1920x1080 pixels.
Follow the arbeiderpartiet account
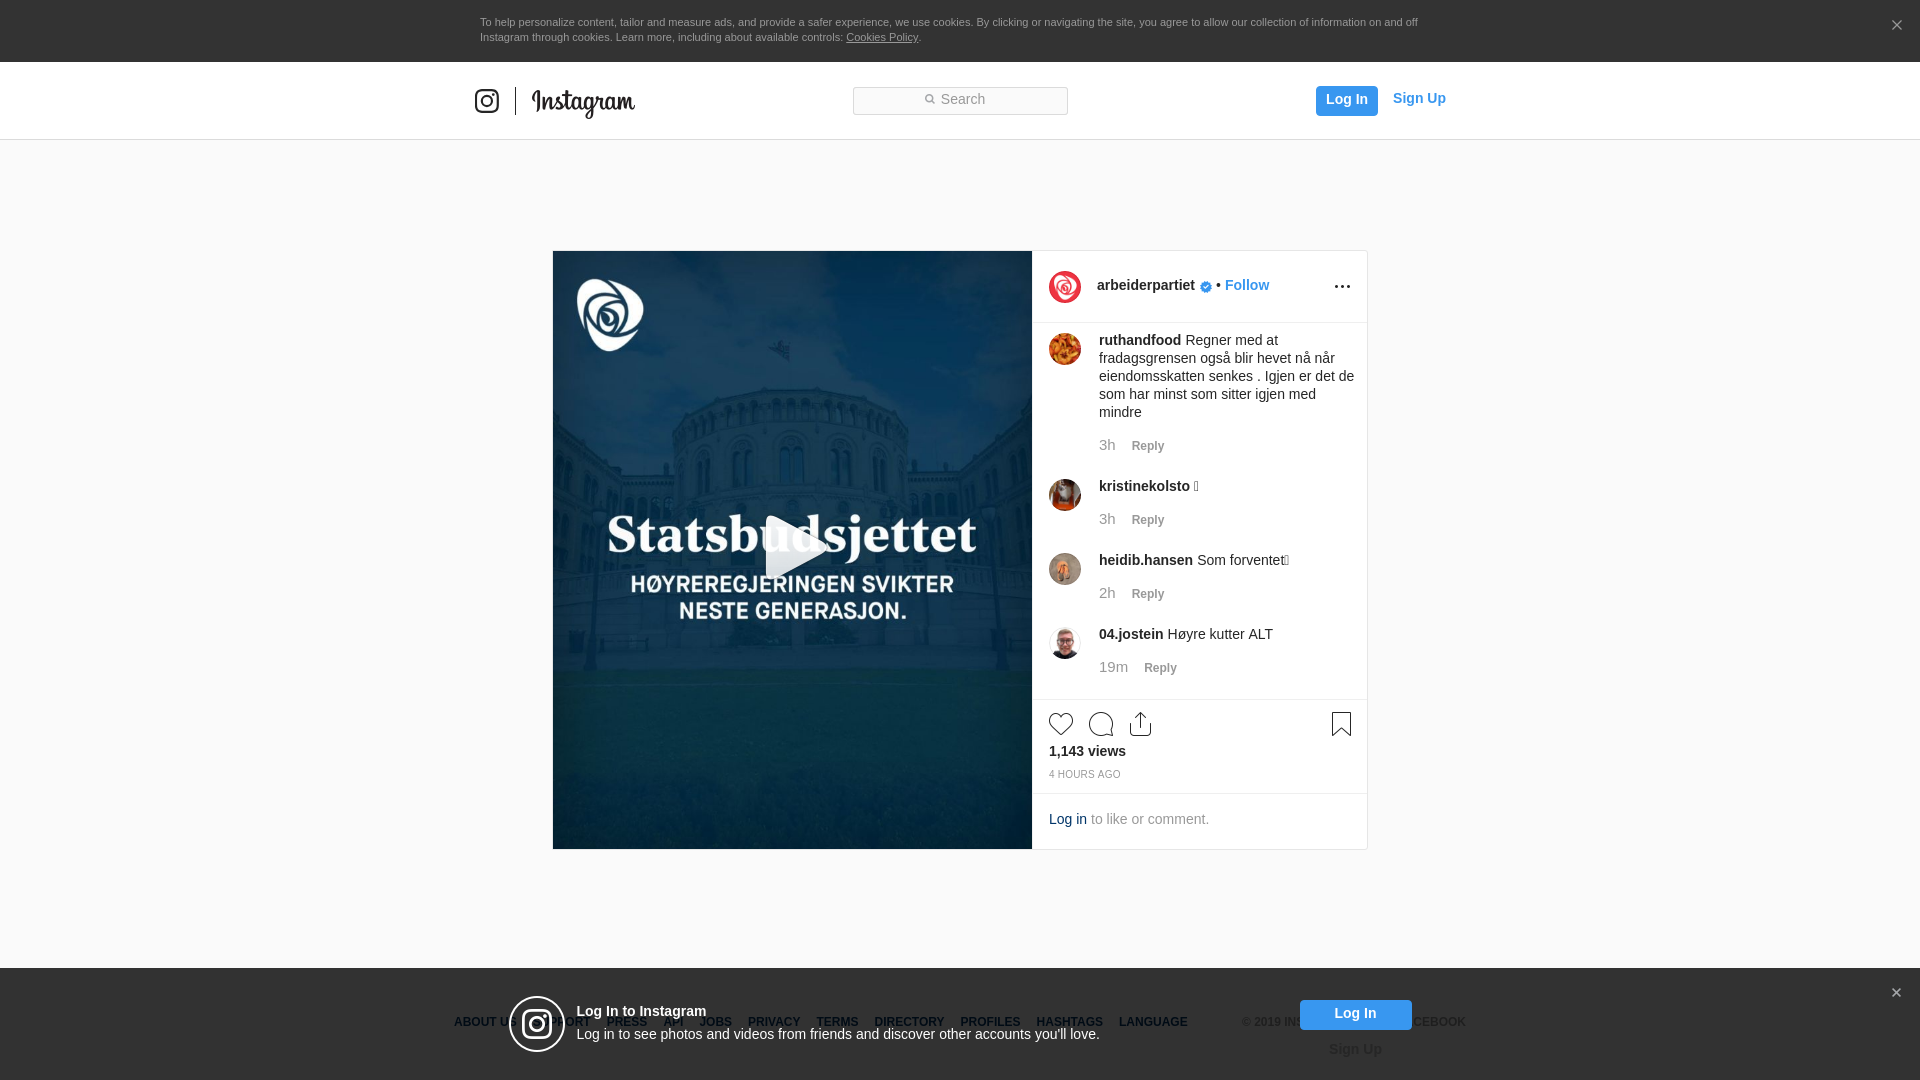tap(1247, 285)
